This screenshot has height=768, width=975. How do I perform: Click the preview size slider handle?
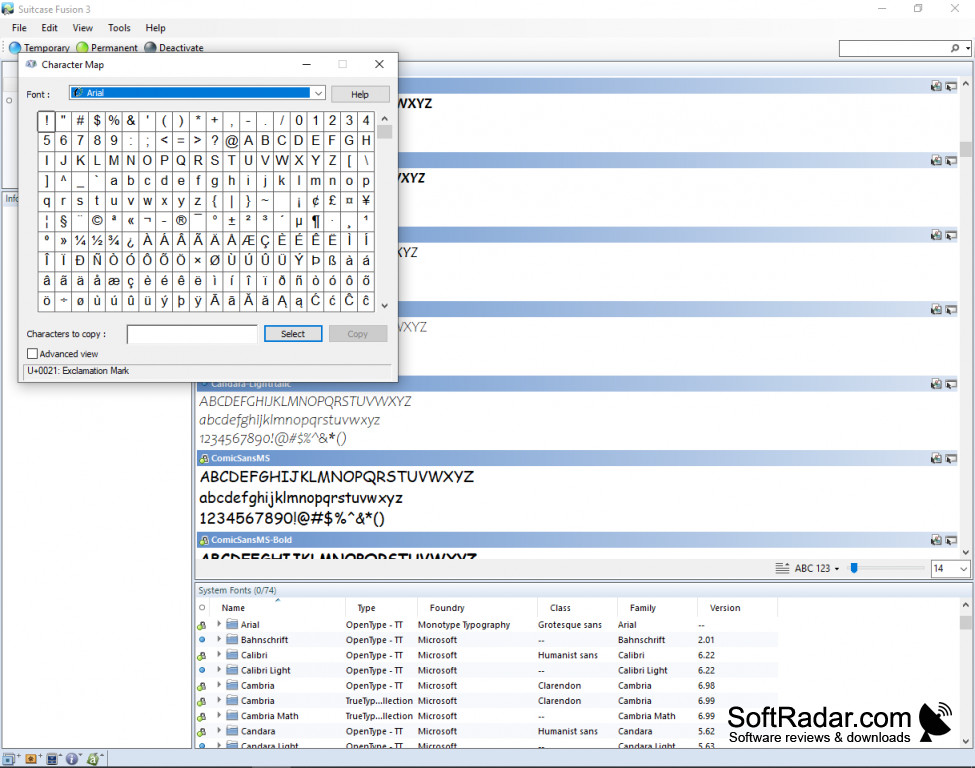(x=854, y=568)
